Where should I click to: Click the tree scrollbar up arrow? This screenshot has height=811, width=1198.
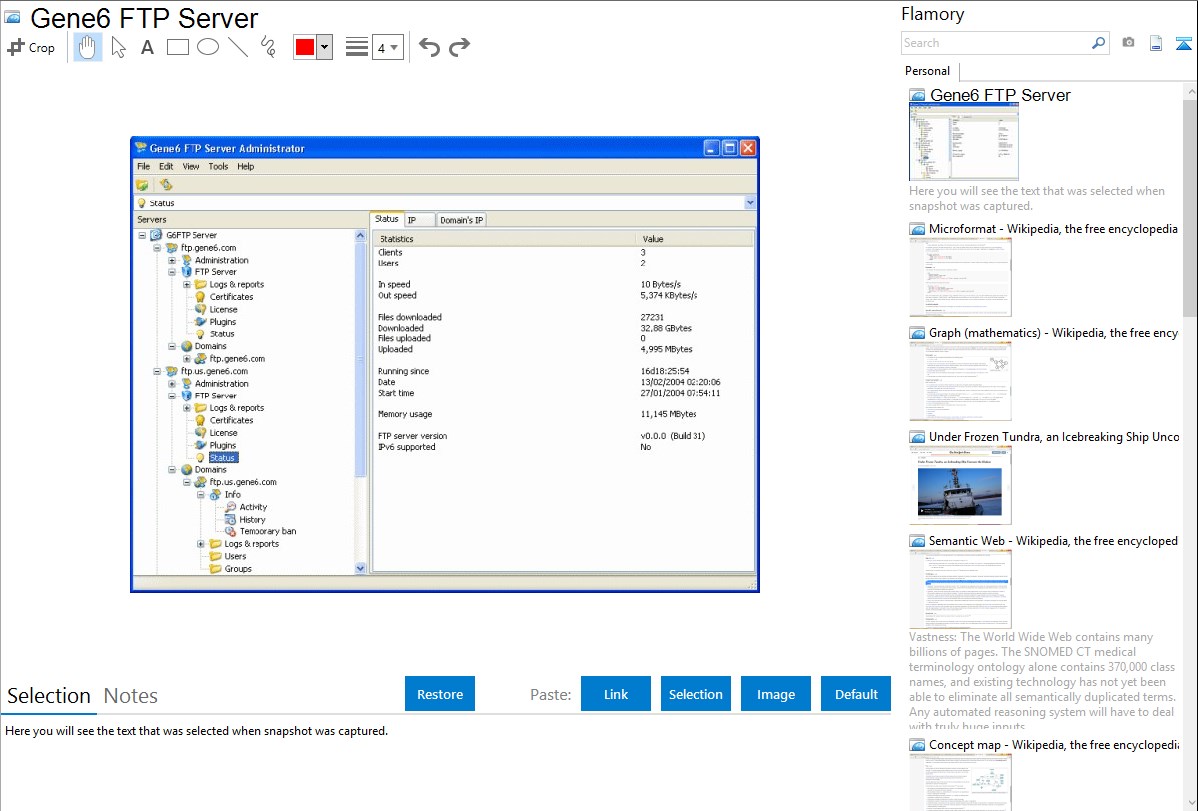coord(361,236)
